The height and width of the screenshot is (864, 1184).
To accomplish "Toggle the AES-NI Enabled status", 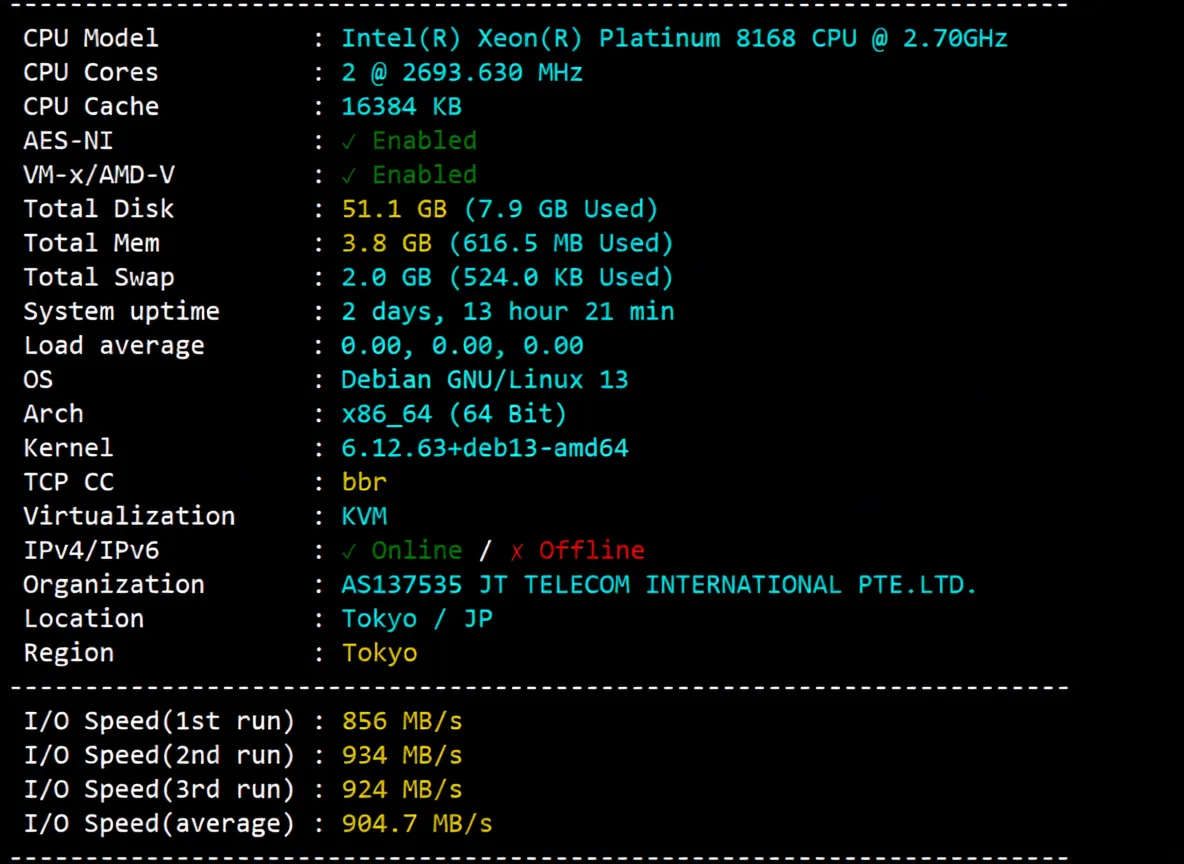I will point(424,140).
